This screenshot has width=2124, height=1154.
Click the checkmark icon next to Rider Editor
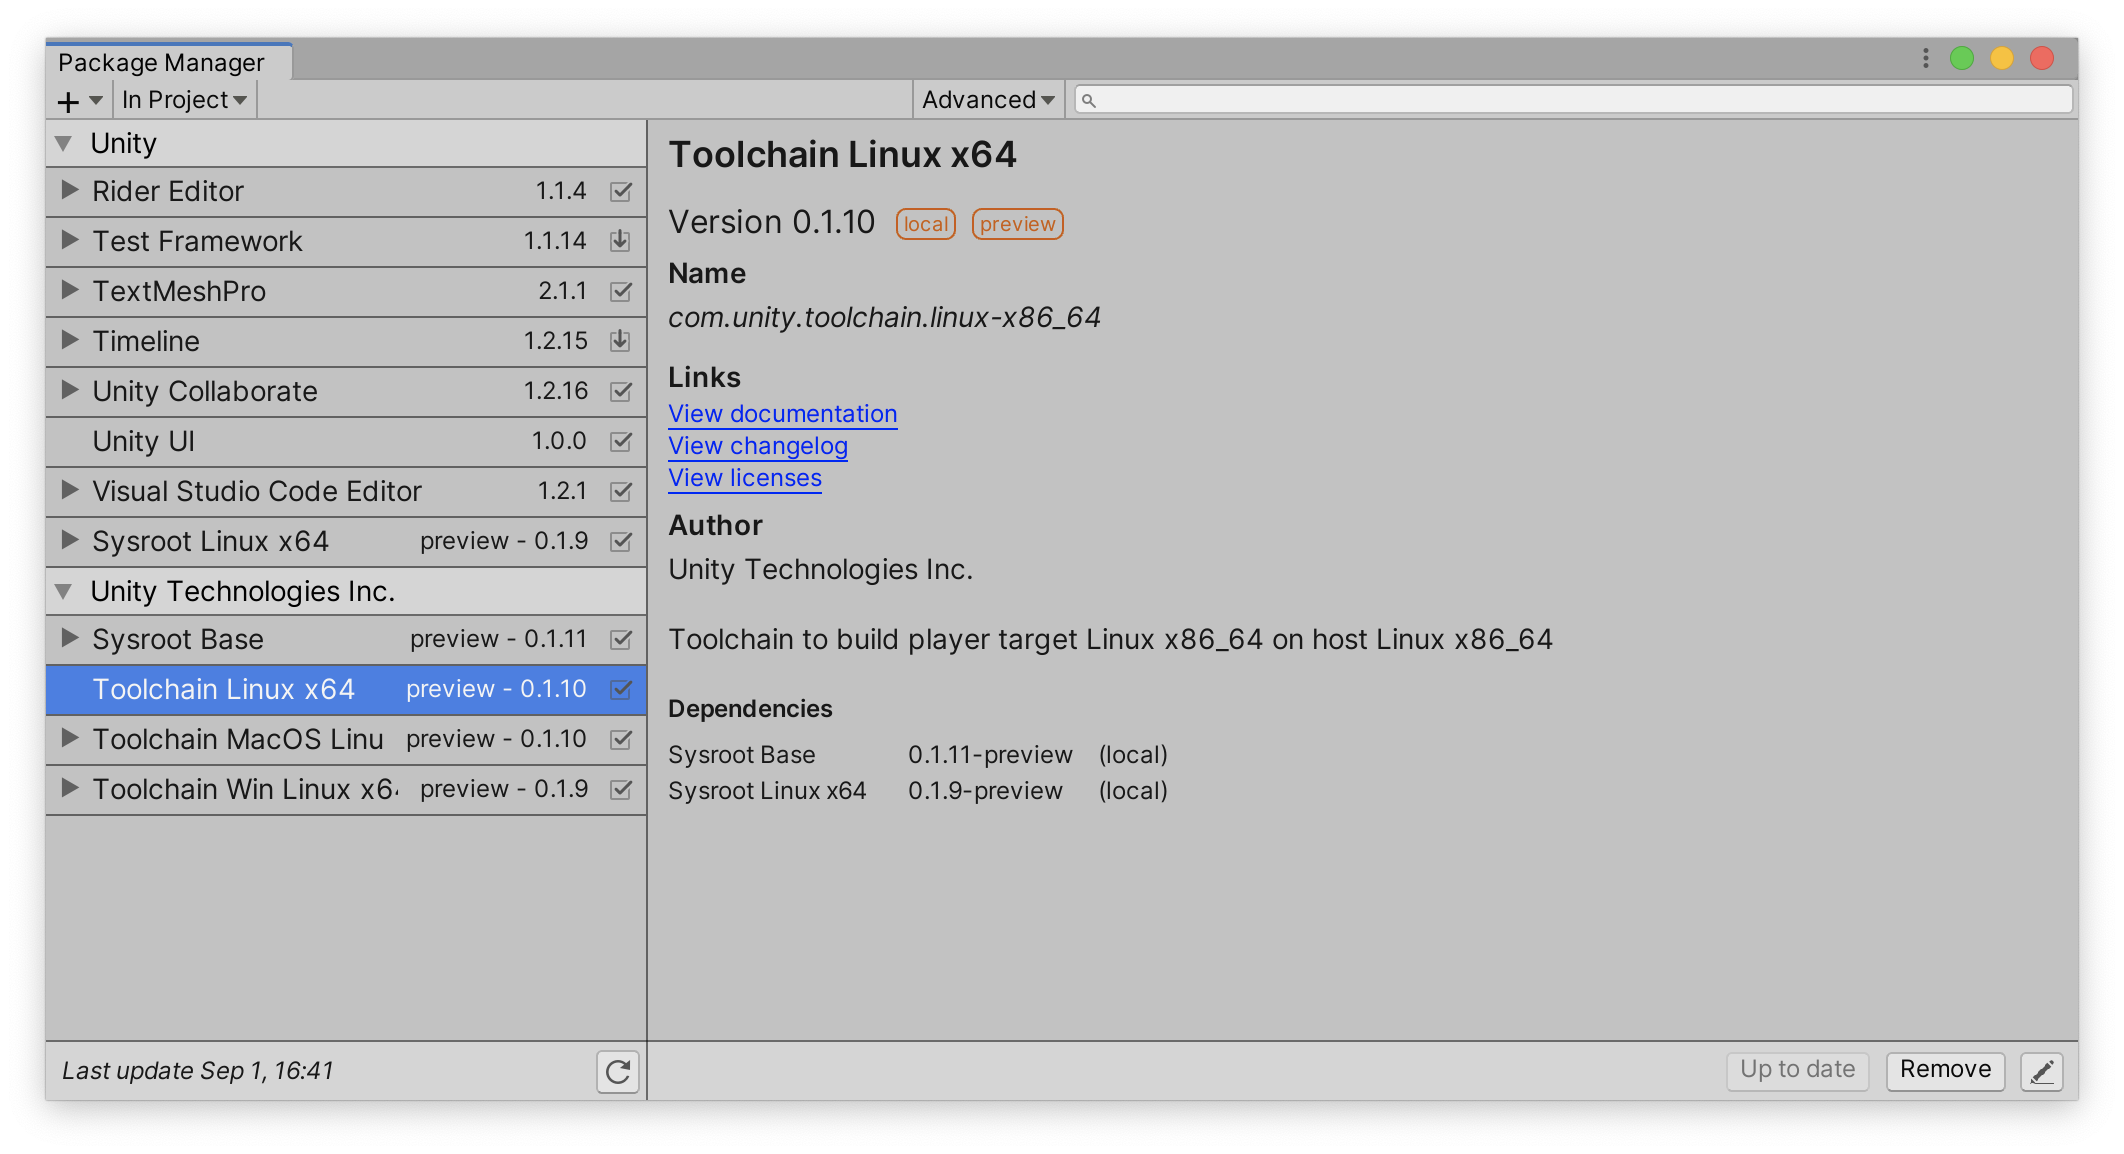(x=621, y=190)
